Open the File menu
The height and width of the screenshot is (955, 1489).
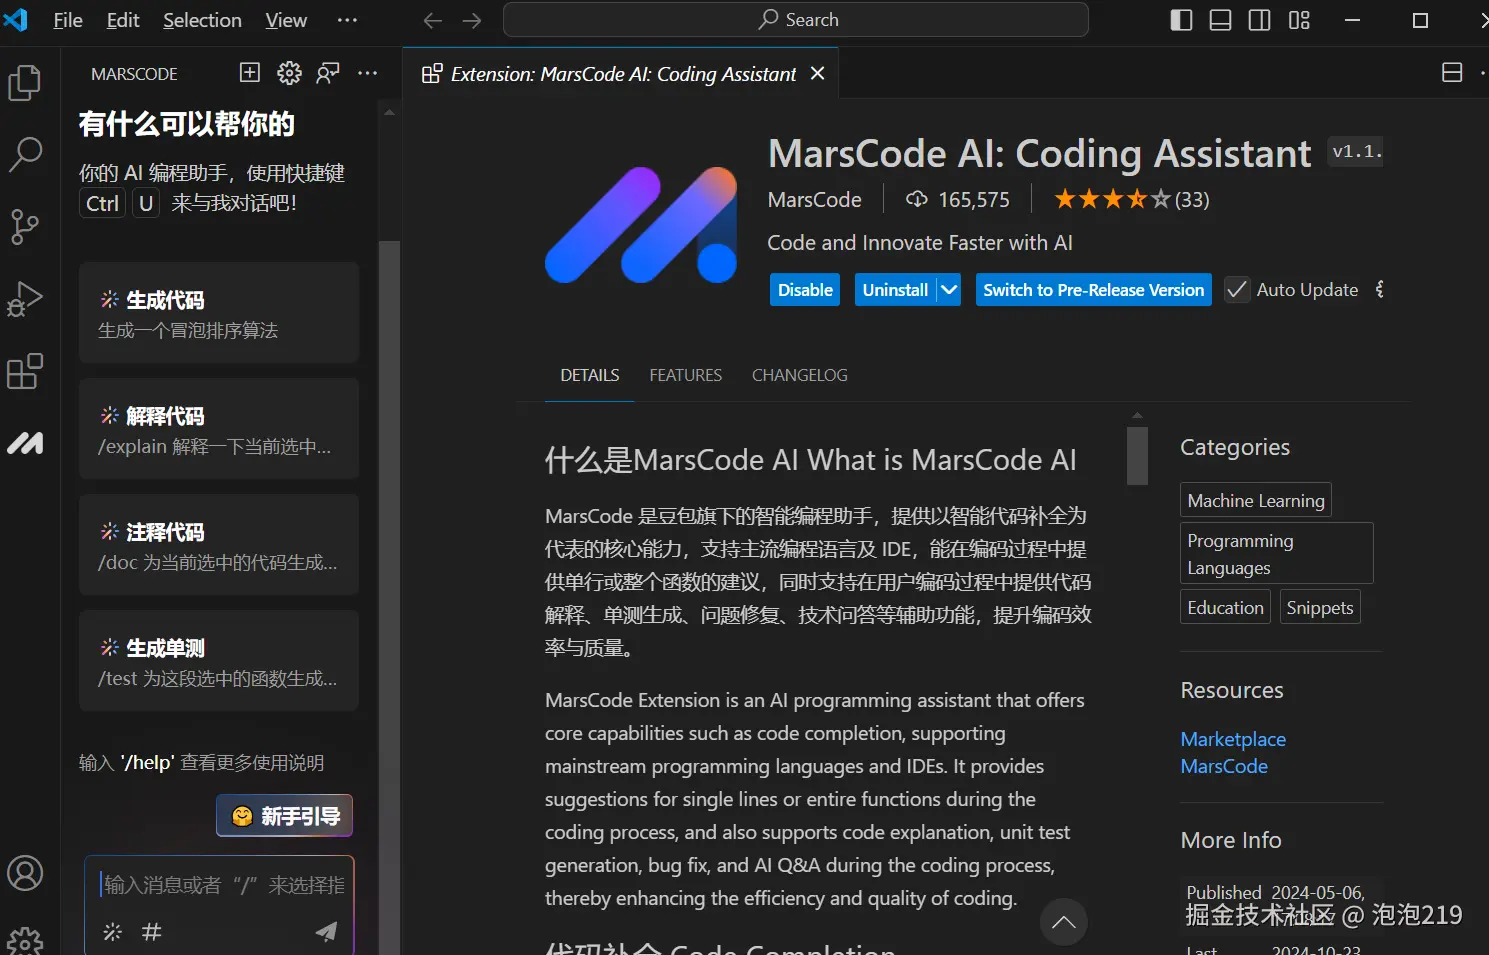click(x=68, y=20)
